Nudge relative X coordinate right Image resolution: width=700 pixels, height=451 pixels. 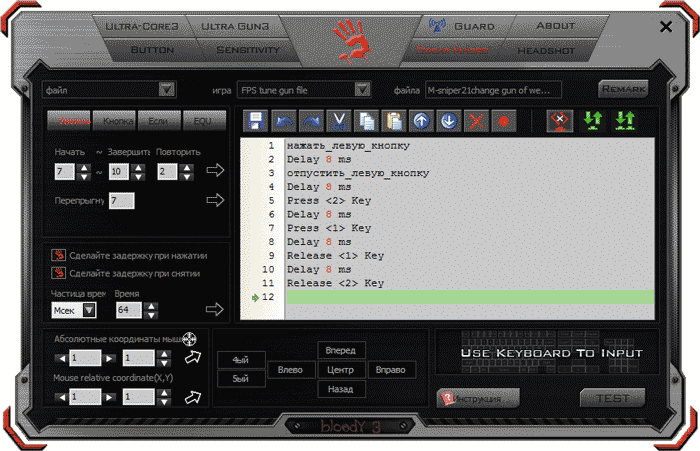tap(109, 397)
